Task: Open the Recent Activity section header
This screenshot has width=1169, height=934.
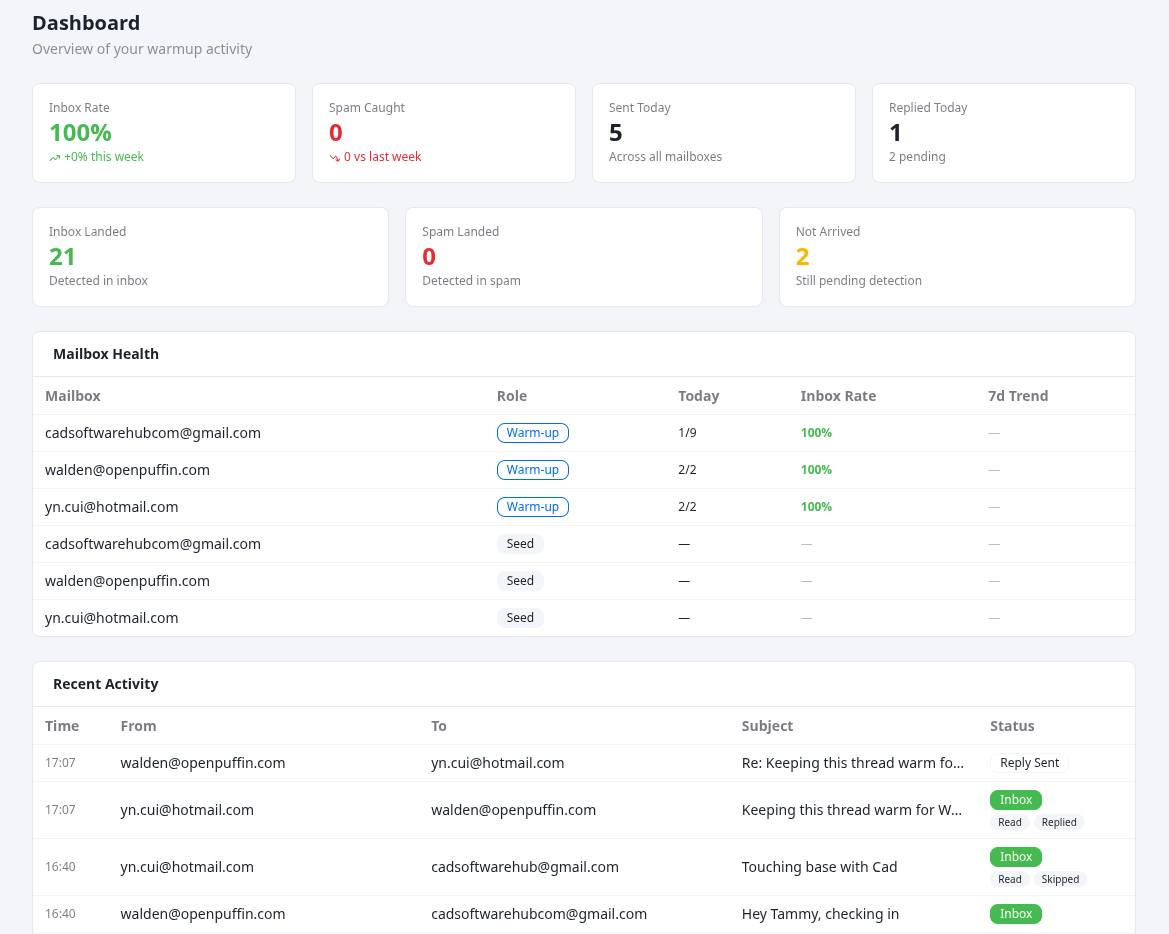Action: coord(105,683)
